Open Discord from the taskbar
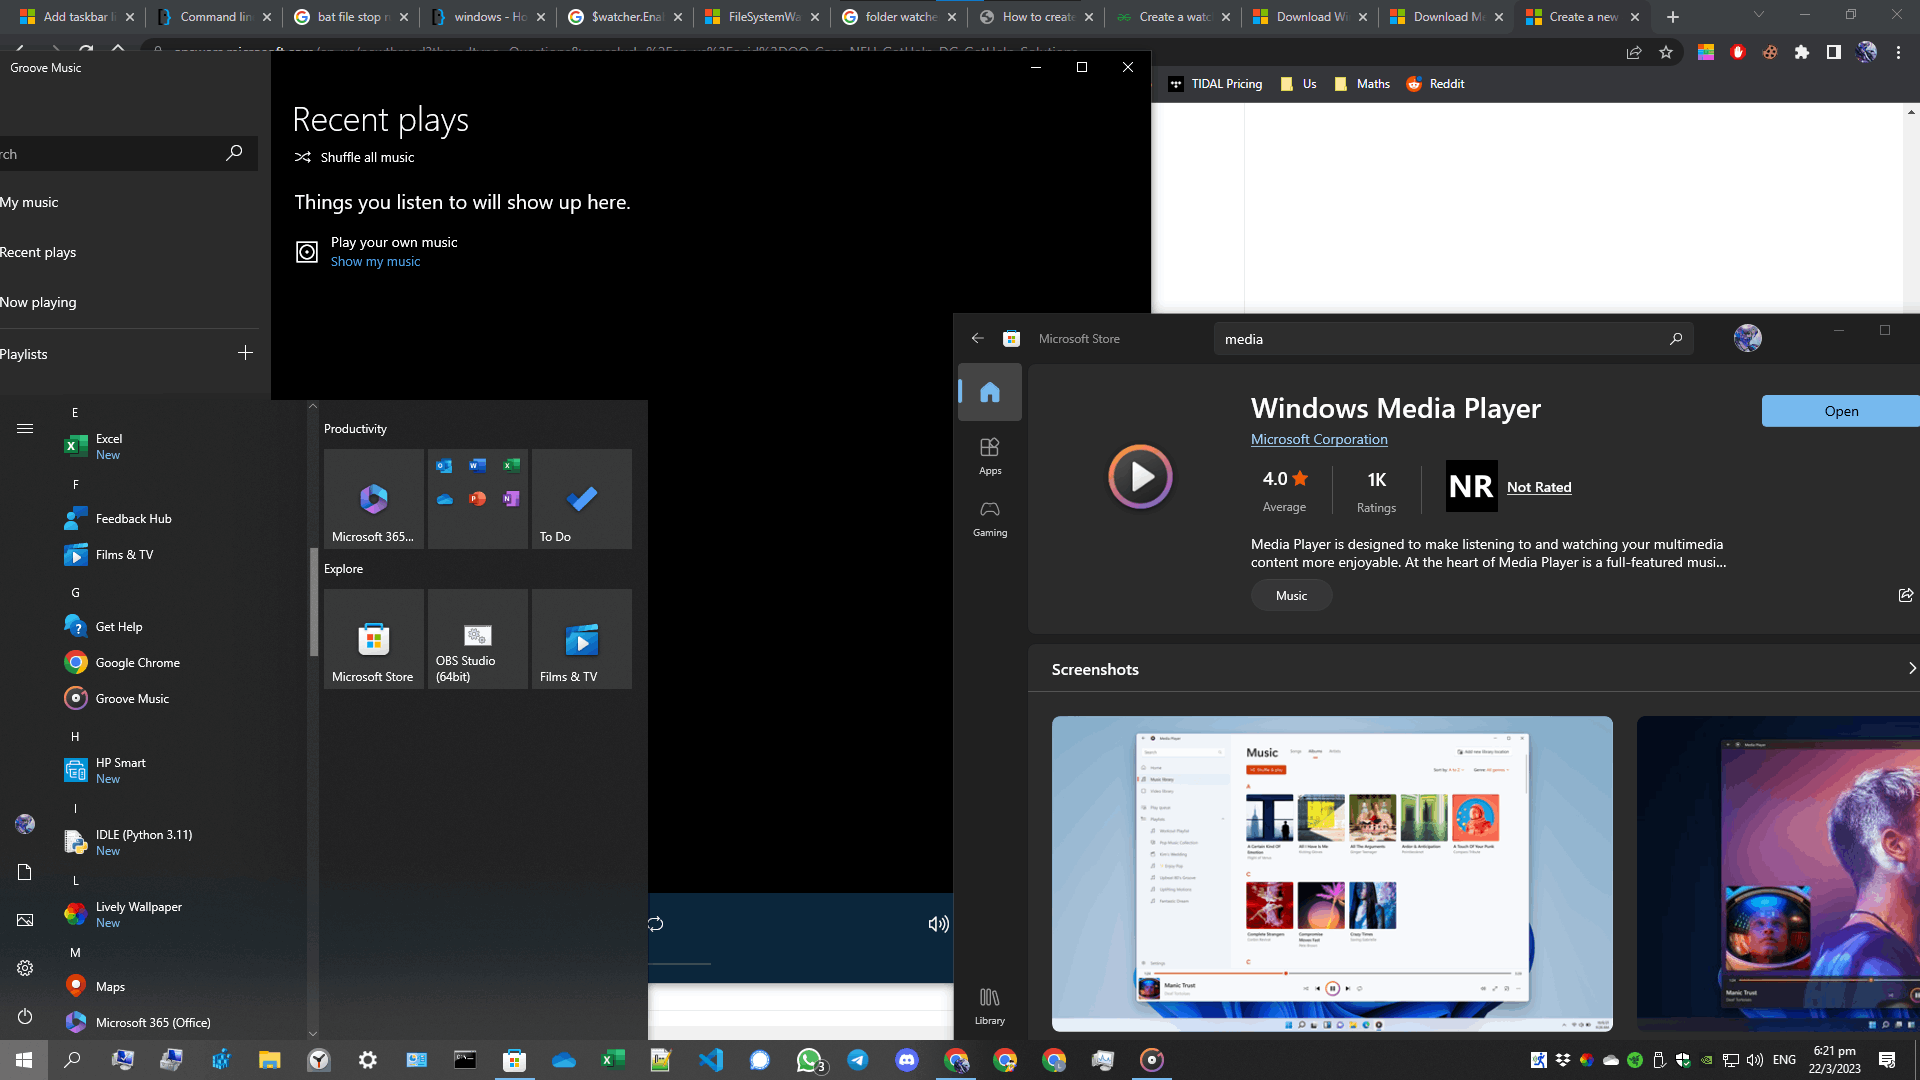Viewport: 1920px width, 1080px height. tap(906, 1060)
